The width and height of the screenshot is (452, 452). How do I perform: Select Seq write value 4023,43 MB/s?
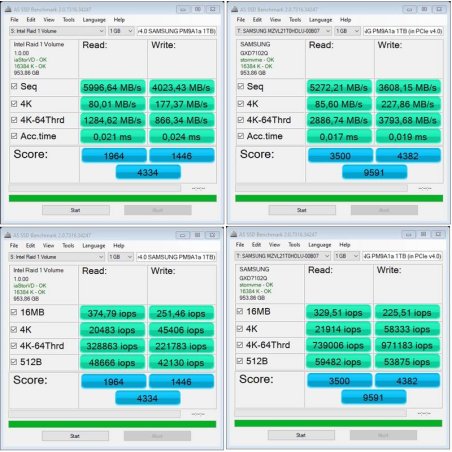click(181, 87)
